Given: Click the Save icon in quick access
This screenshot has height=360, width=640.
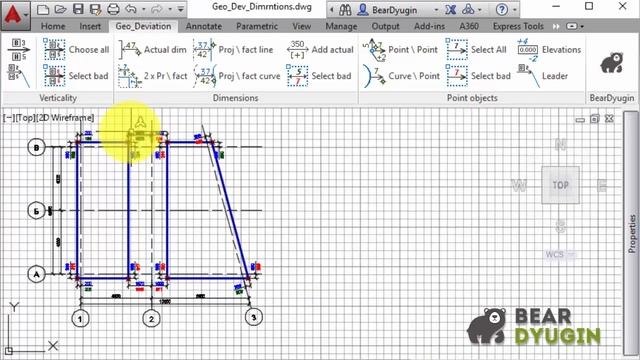Looking at the screenshot, I should coord(78,9).
